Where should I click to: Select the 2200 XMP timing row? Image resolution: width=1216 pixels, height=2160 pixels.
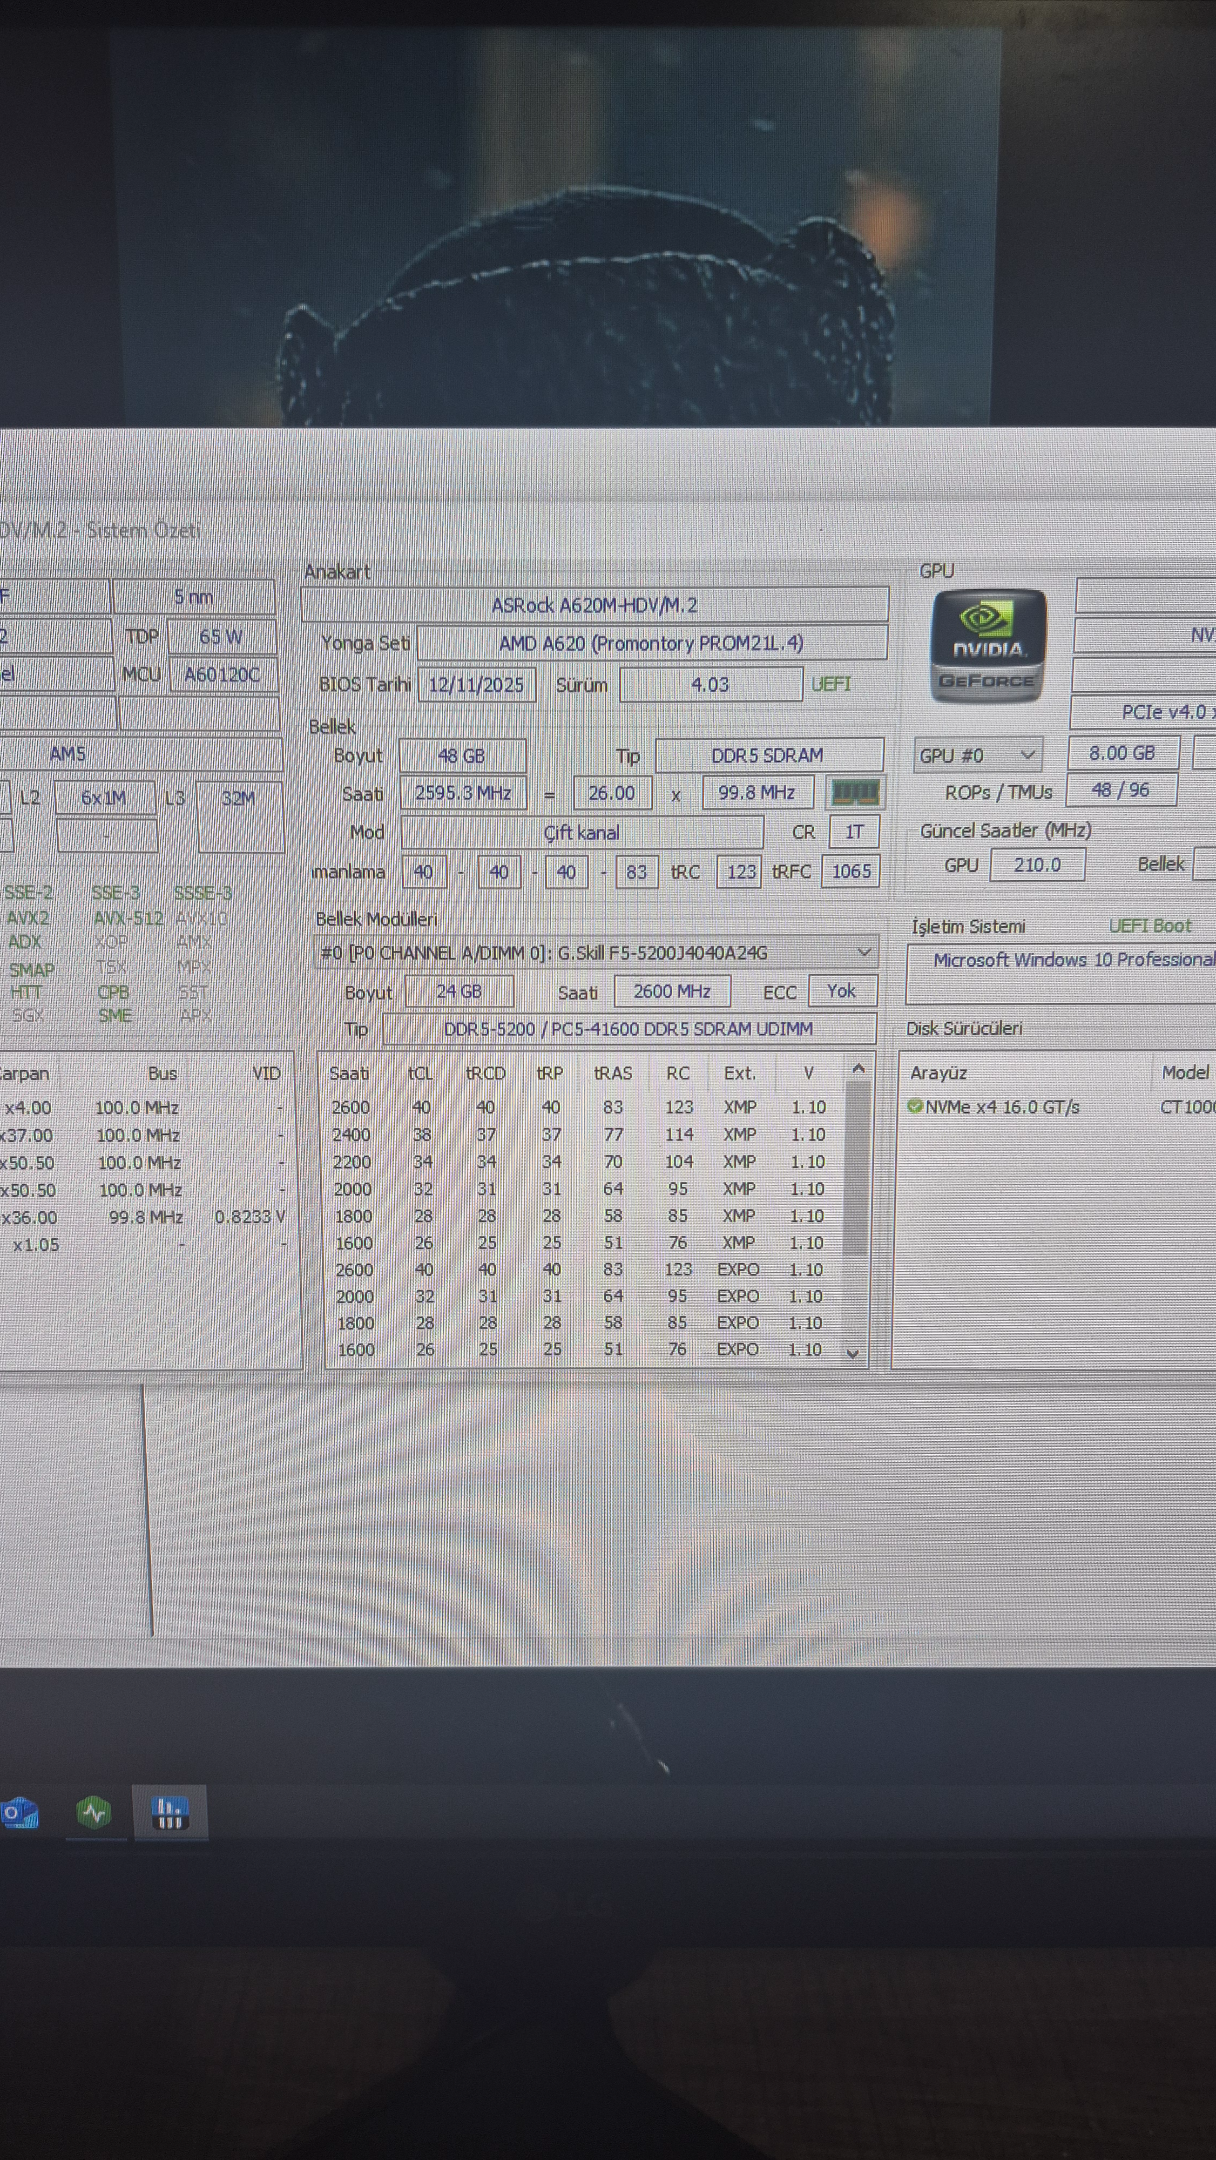coord(580,1162)
